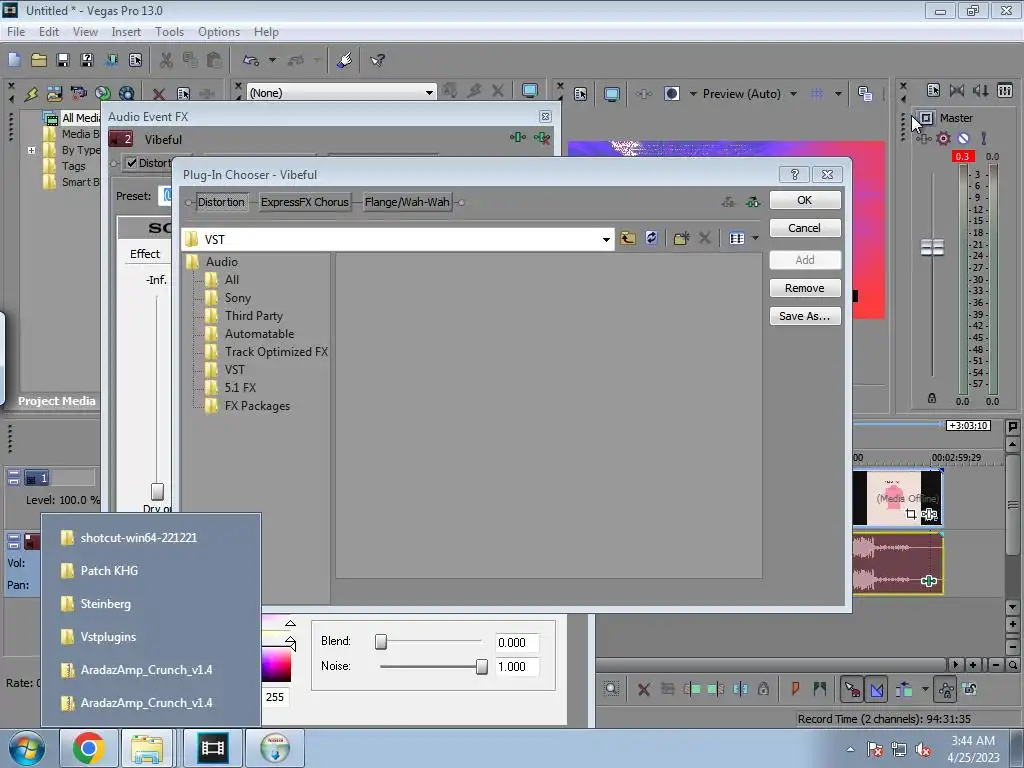Click the Insert Region icon in timeline toolbar
The height and width of the screenshot is (768, 1024).
pyautogui.click(x=820, y=689)
